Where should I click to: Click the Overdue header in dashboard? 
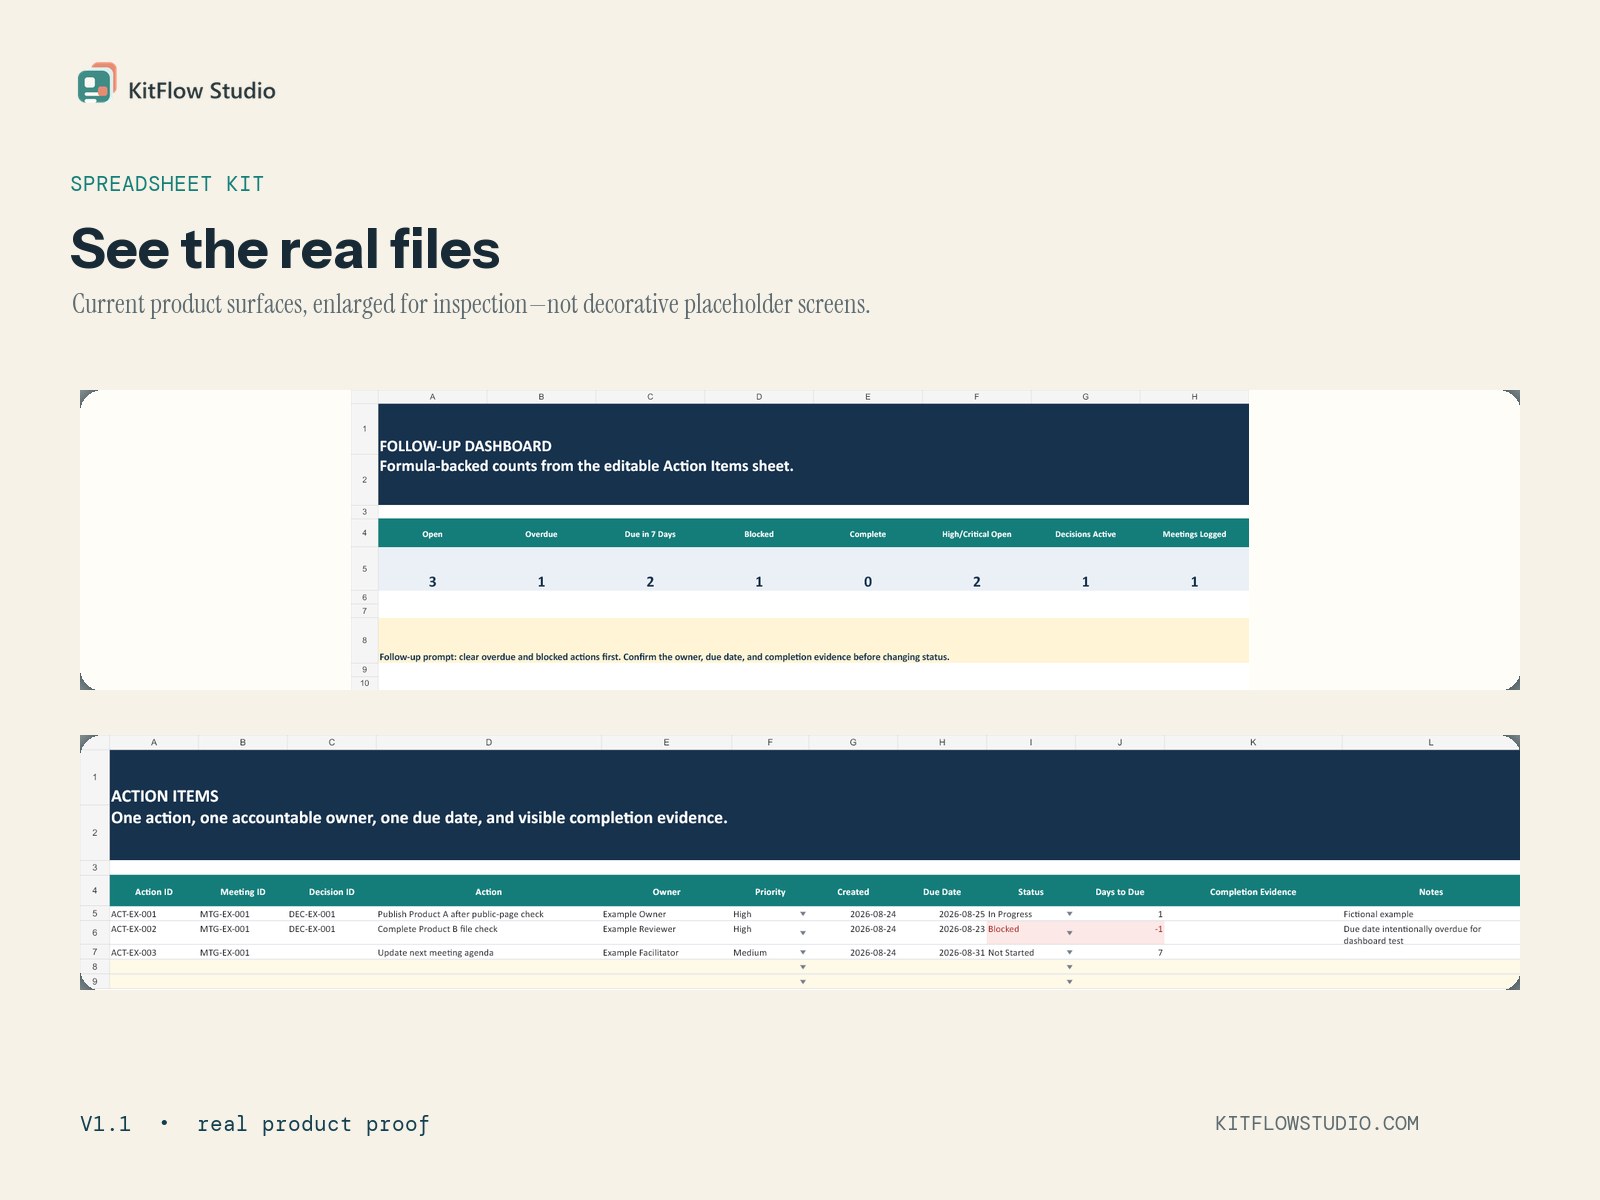click(x=541, y=534)
